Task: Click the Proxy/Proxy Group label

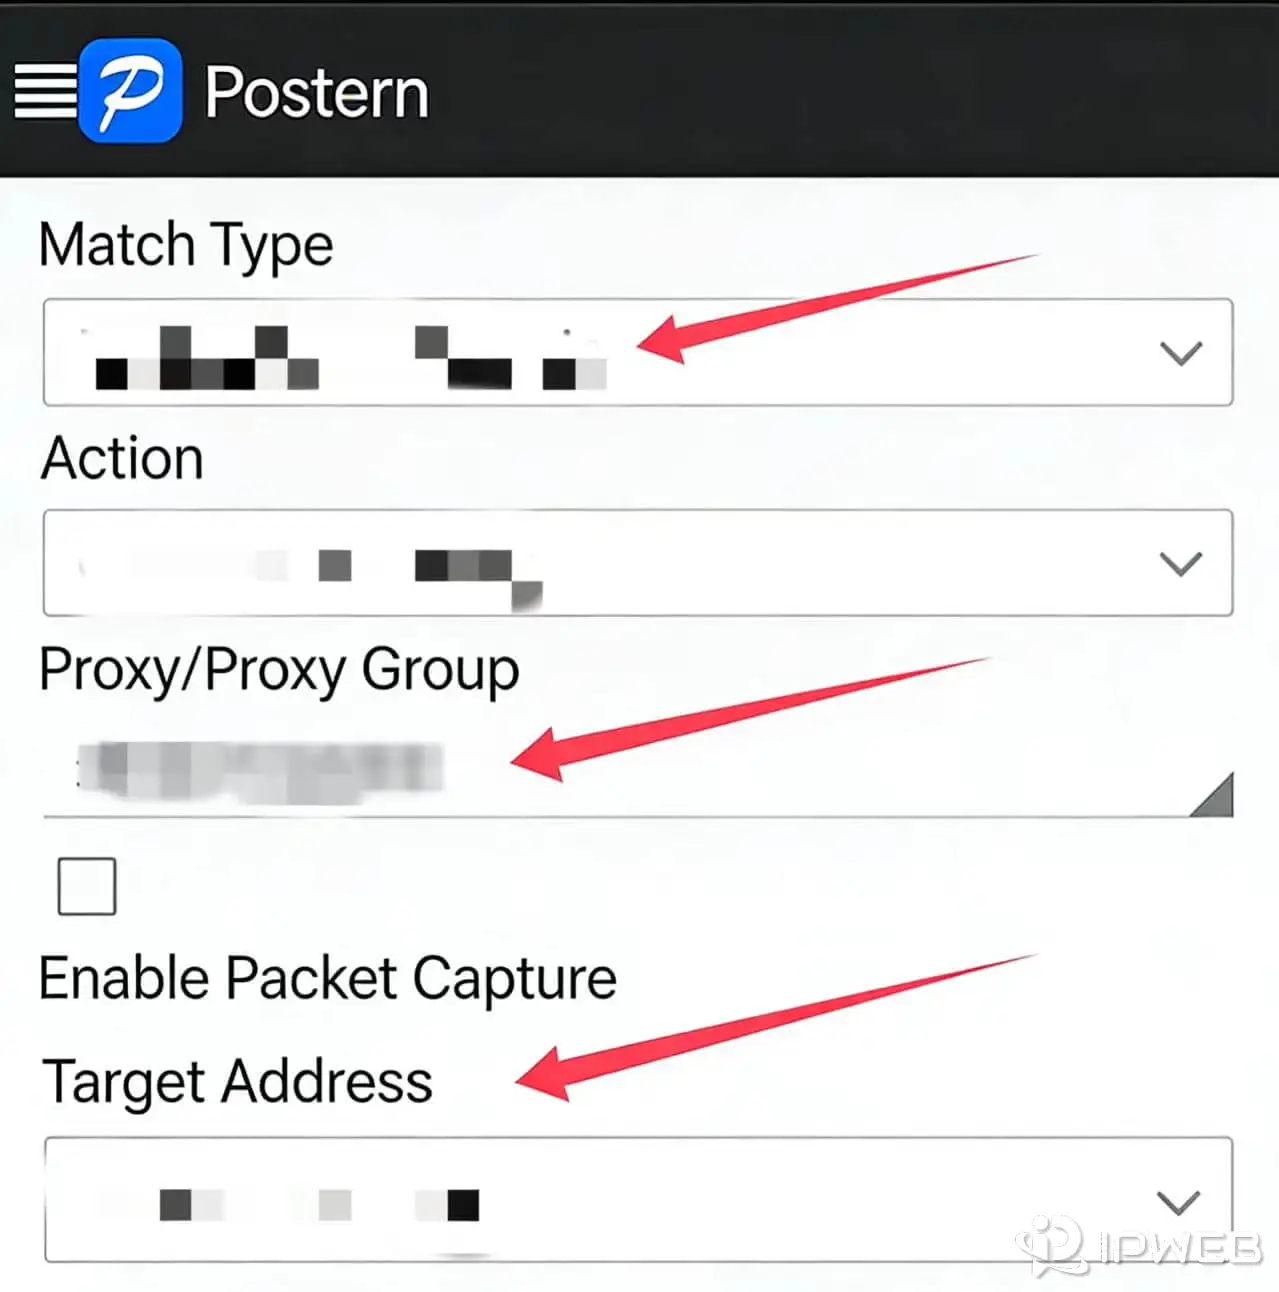Action: [x=279, y=670]
